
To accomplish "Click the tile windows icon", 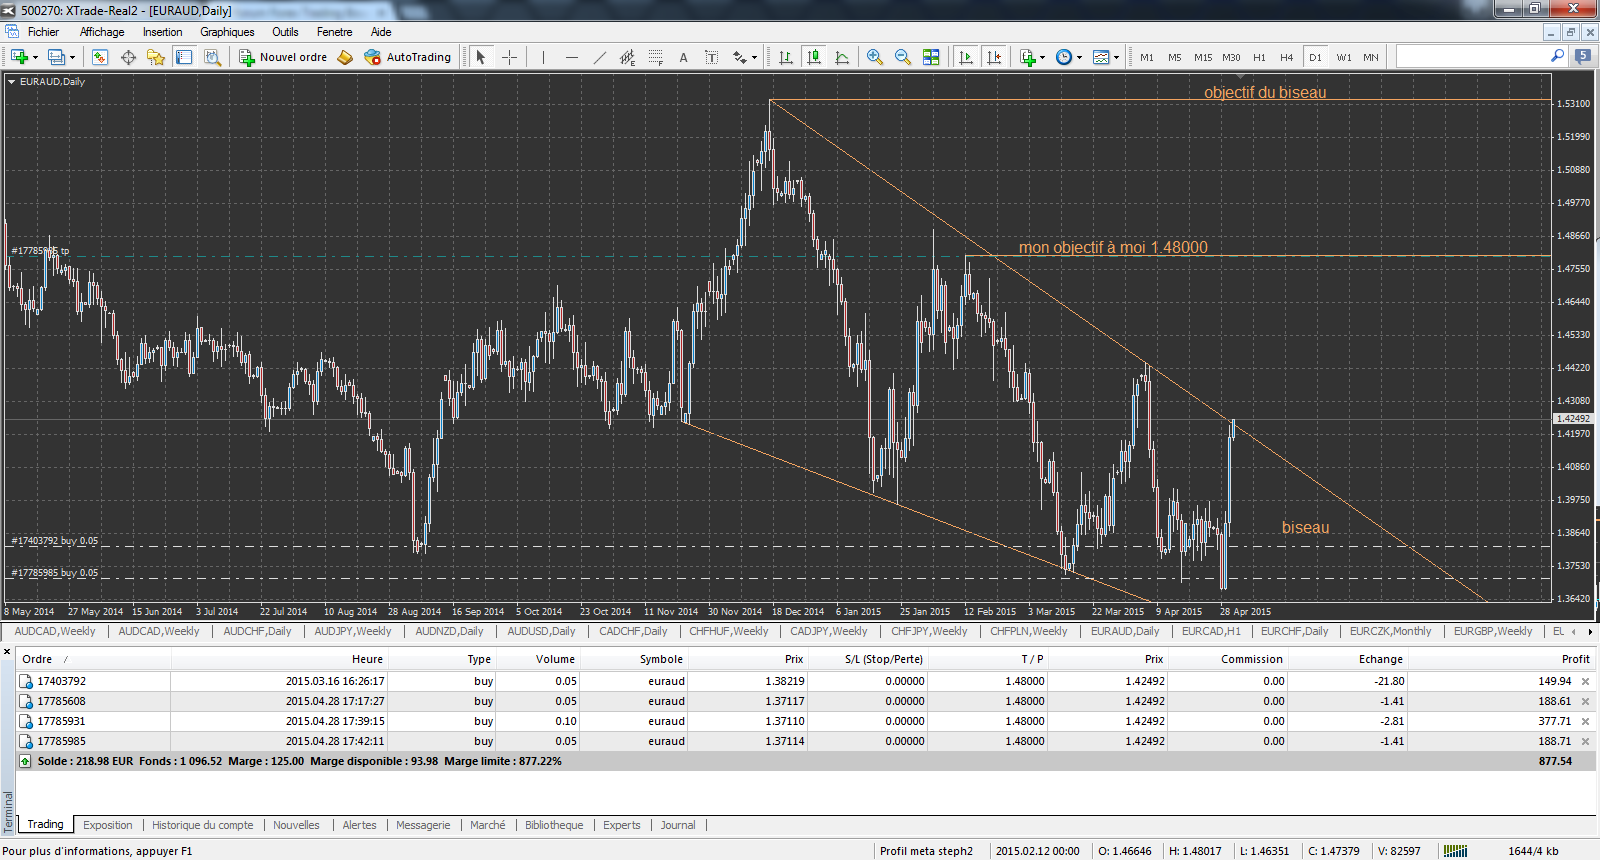I will (x=931, y=57).
